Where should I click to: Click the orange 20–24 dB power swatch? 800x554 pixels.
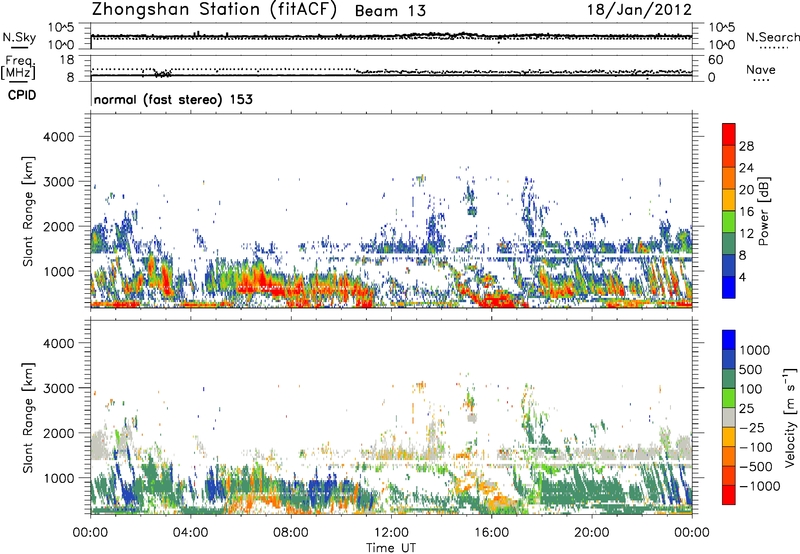pyautogui.click(x=729, y=178)
